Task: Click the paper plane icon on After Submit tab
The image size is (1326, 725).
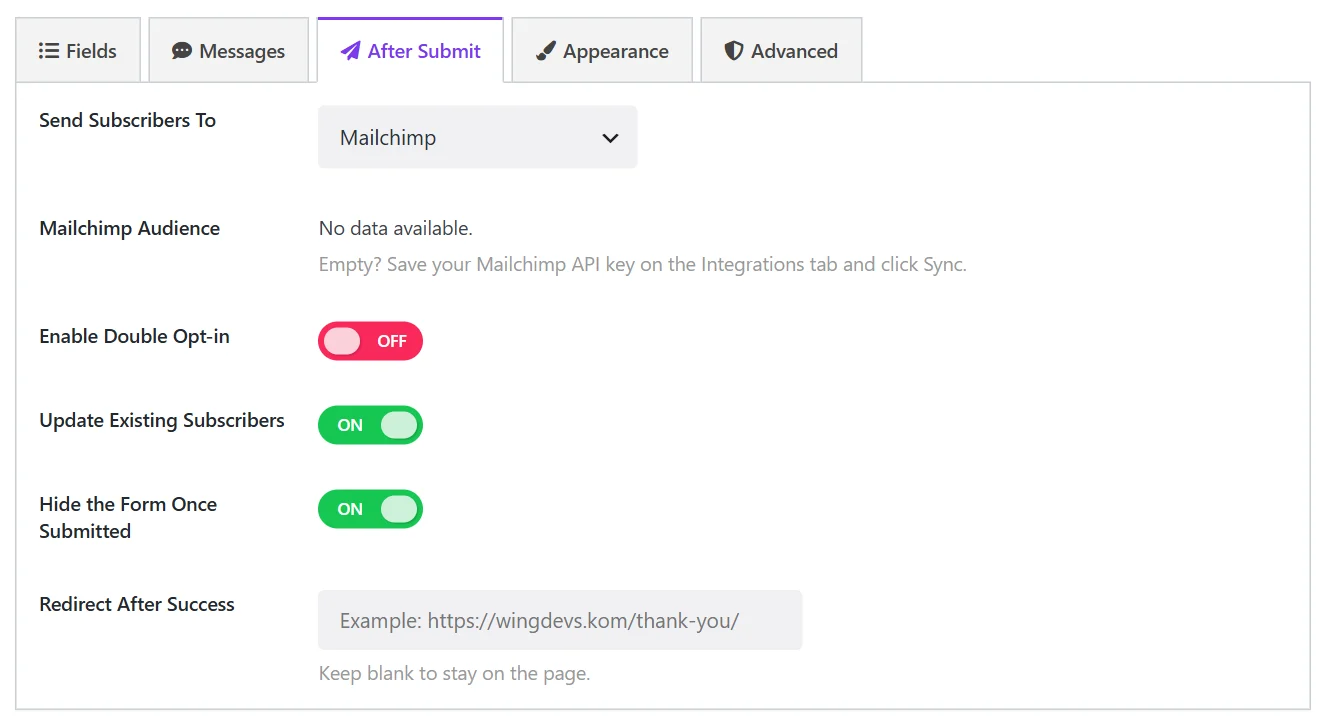Action: click(x=350, y=51)
